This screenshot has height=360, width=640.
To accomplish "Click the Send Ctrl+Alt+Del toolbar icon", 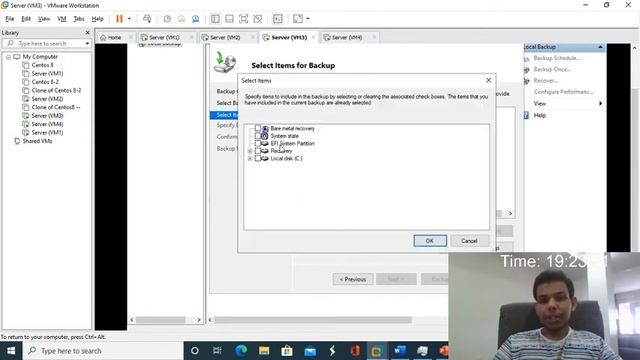I will [x=147, y=19].
